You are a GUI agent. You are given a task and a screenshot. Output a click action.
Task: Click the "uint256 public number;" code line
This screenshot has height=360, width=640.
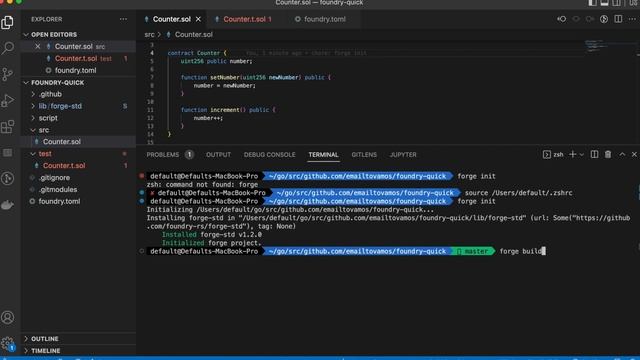point(216,61)
